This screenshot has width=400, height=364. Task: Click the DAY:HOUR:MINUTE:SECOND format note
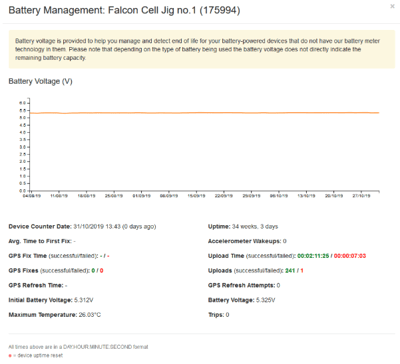[78, 347]
